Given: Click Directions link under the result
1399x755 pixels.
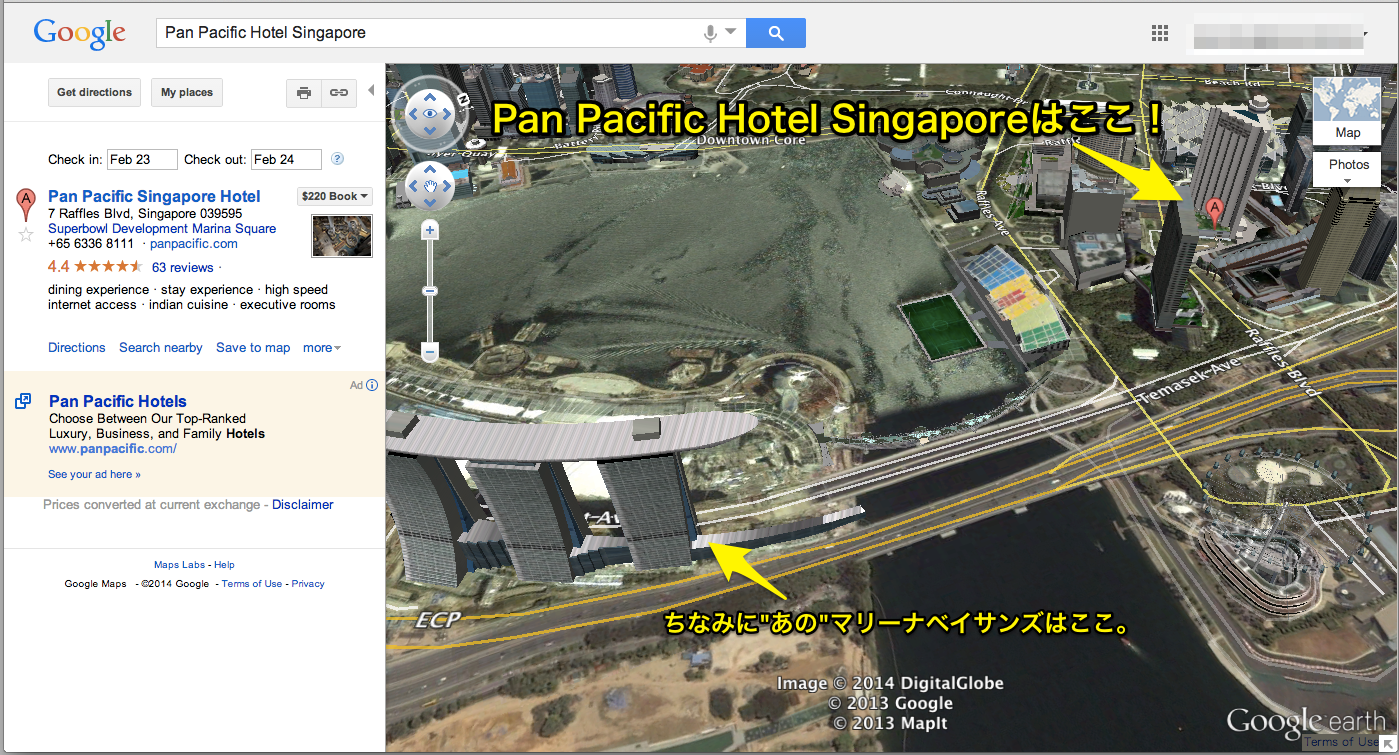Looking at the screenshot, I should point(77,348).
